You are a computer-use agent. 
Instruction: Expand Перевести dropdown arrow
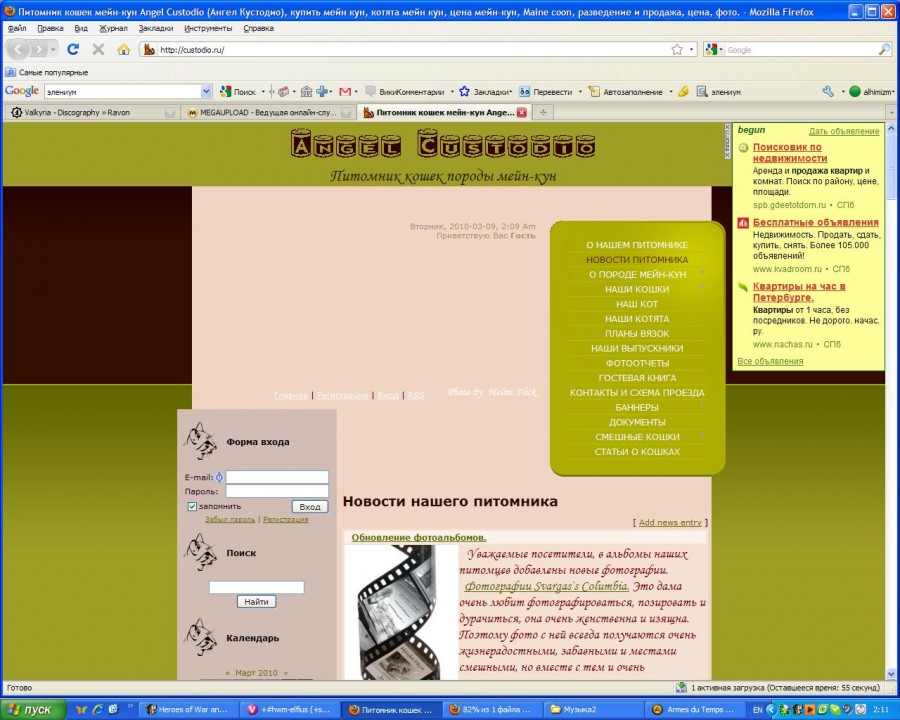coord(580,91)
